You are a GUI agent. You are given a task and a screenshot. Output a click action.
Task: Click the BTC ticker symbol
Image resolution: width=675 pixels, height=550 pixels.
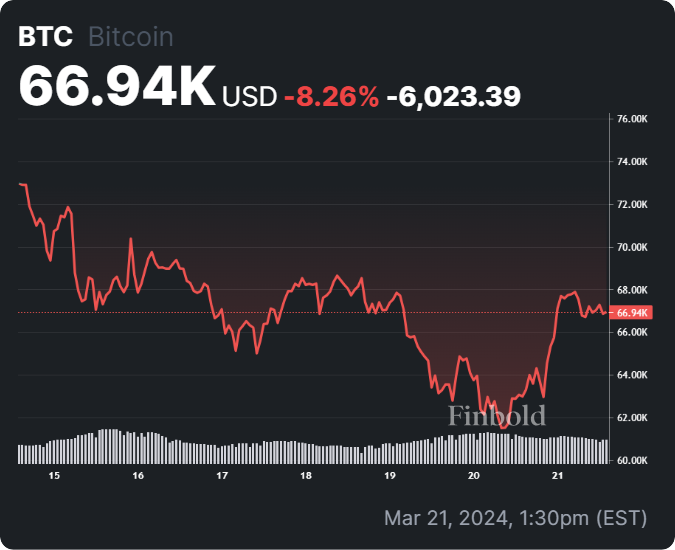(x=46, y=37)
